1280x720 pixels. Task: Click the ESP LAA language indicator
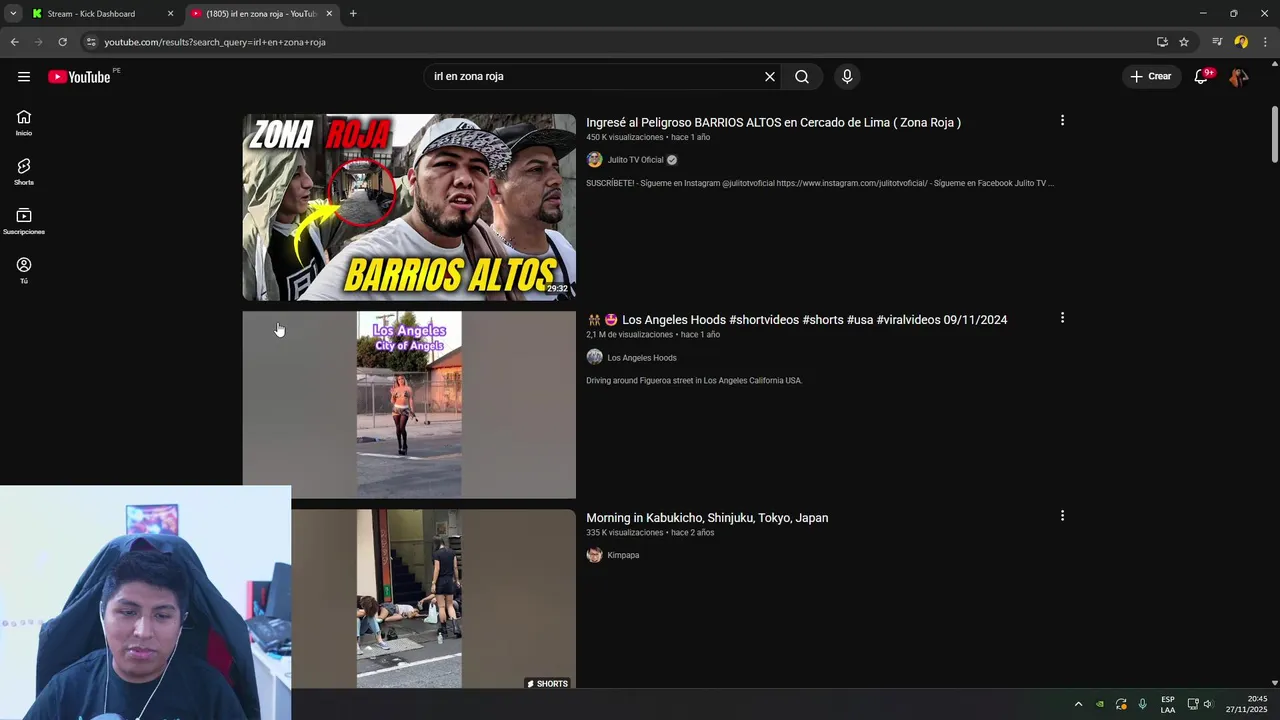click(1168, 704)
